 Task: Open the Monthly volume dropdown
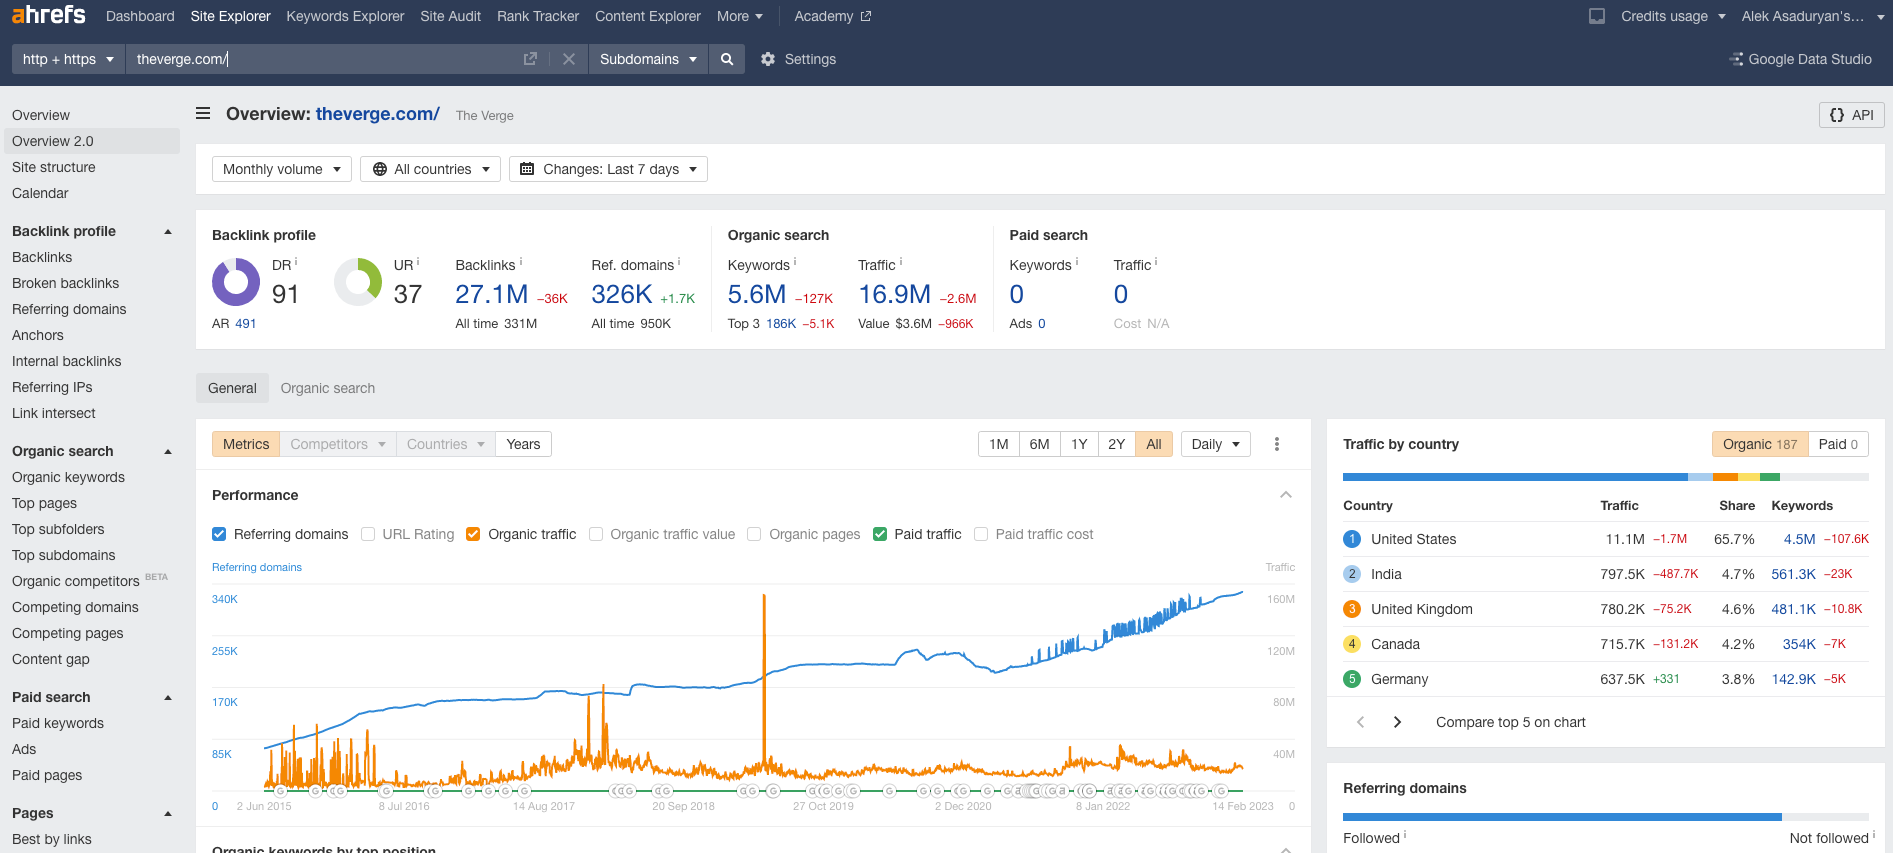pos(281,169)
